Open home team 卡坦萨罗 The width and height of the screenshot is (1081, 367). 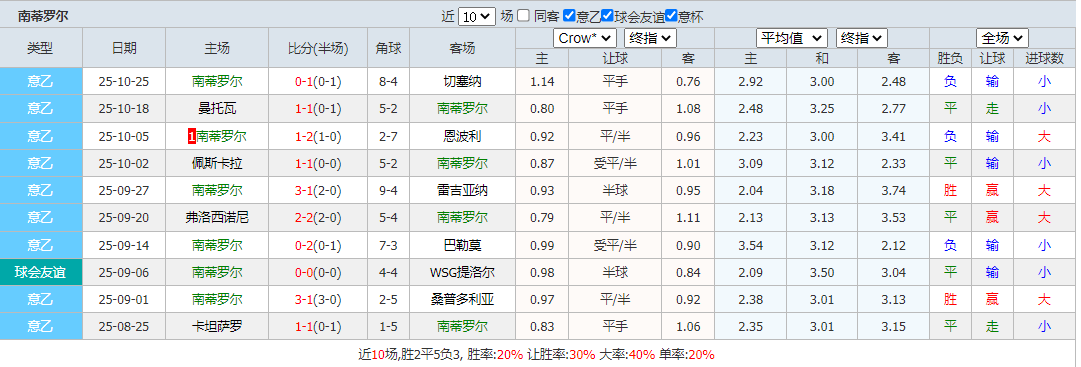[x=217, y=326]
